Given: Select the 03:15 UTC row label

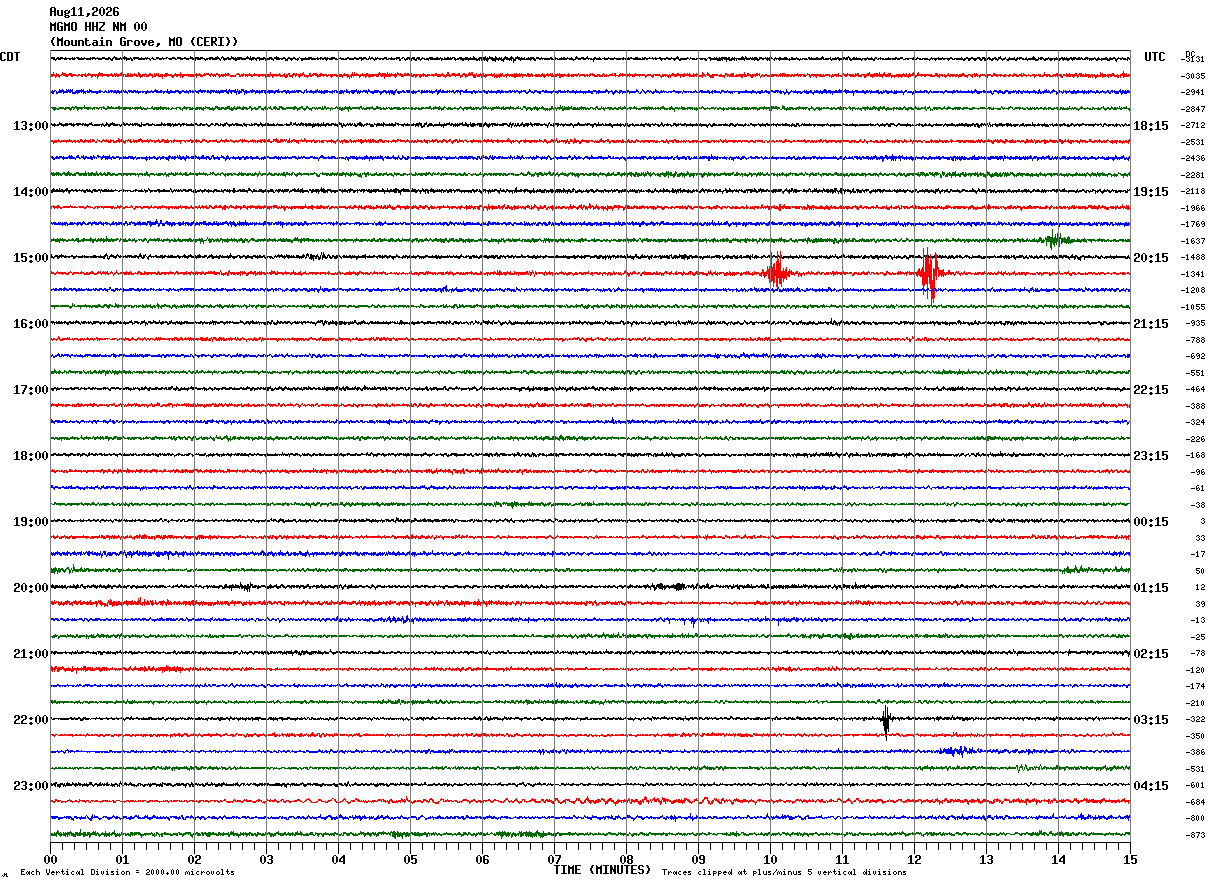Looking at the screenshot, I should 1151,720.
